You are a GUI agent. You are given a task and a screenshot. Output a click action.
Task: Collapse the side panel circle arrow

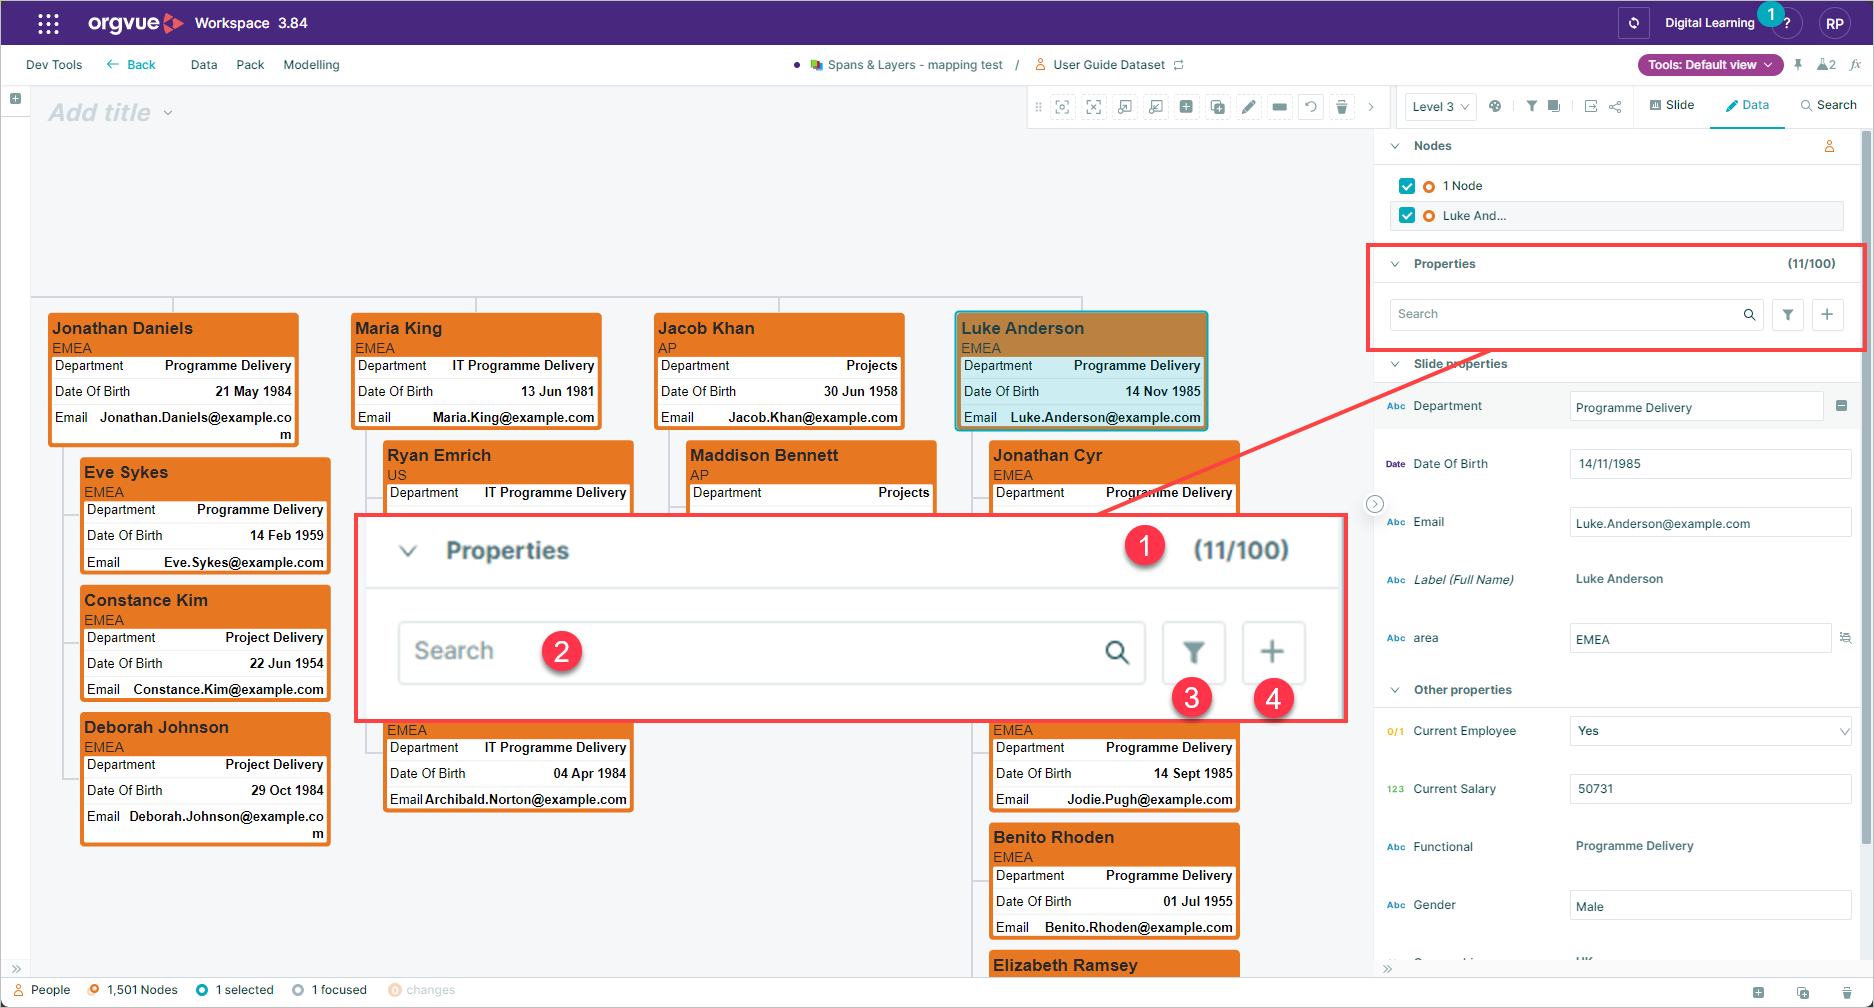tap(1375, 504)
